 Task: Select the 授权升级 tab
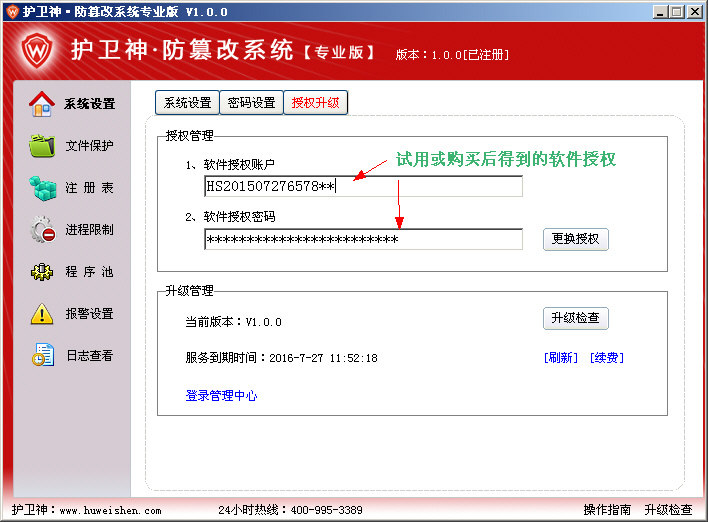pos(315,103)
